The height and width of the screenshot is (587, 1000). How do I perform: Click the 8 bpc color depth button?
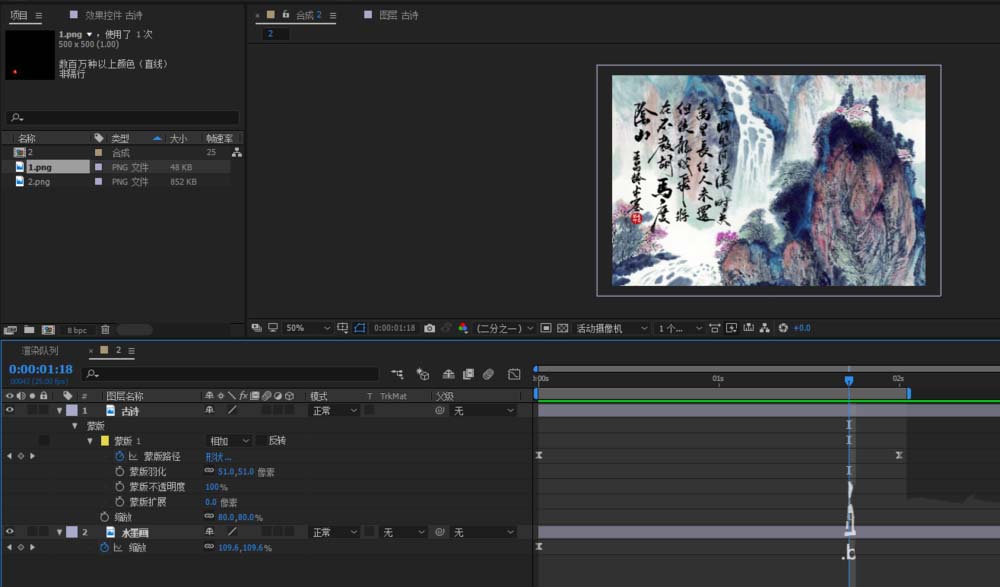[x=77, y=329]
